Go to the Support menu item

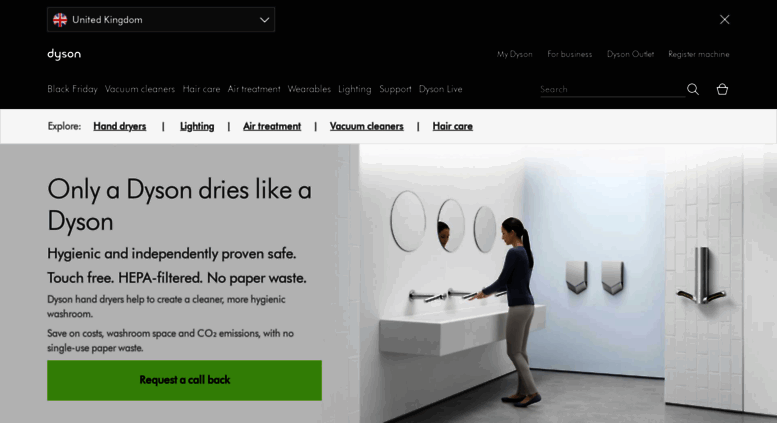pyautogui.click(x=395, y=89)
